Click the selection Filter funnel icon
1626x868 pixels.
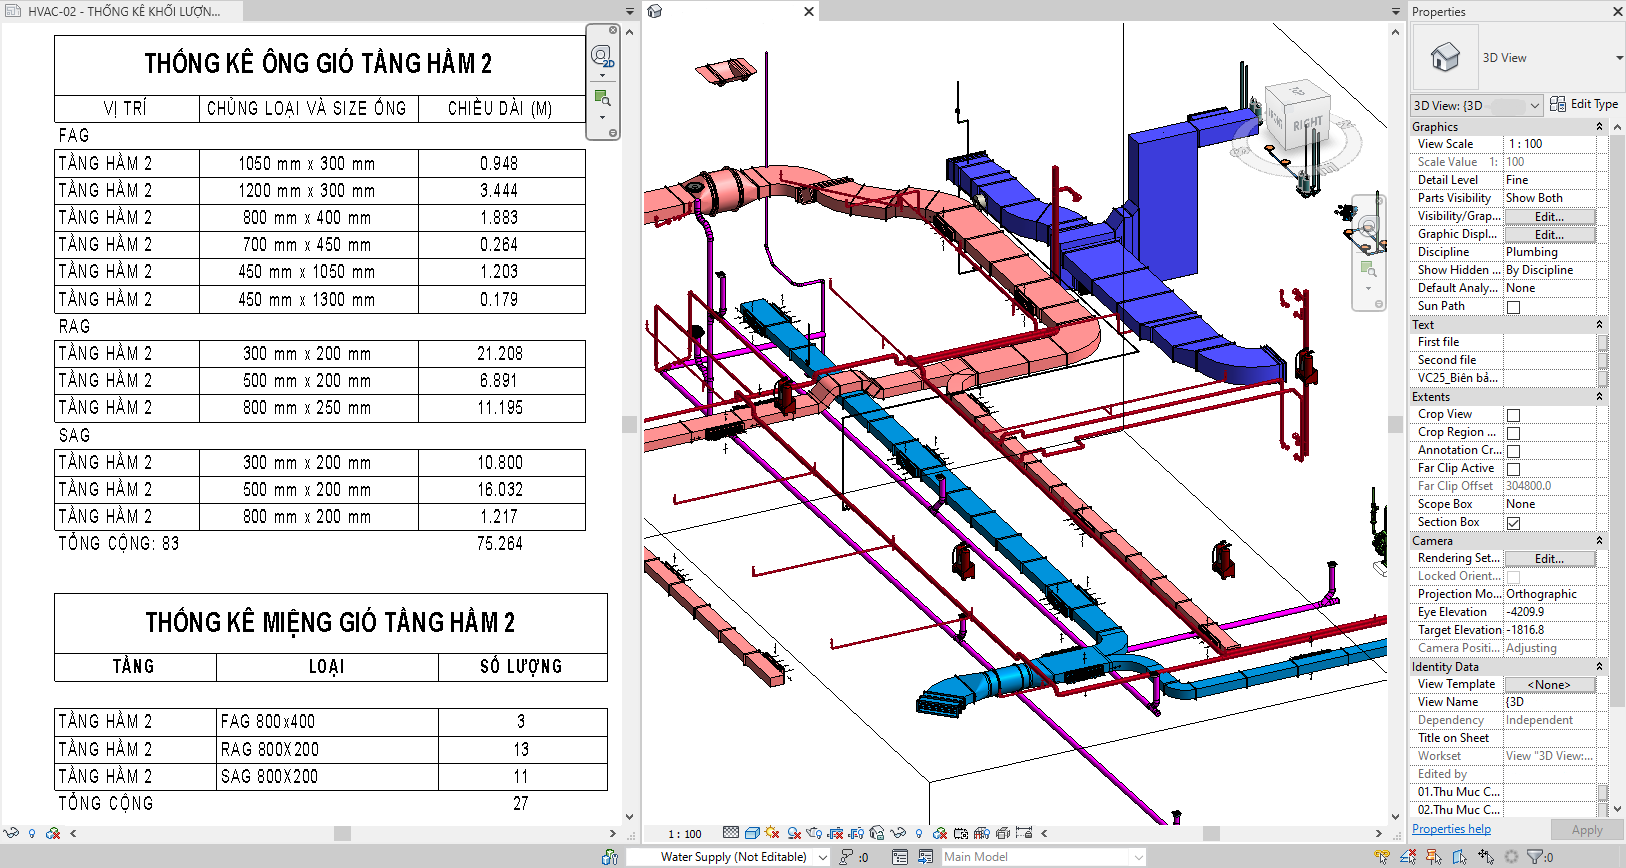click(x=1534, y=857)
